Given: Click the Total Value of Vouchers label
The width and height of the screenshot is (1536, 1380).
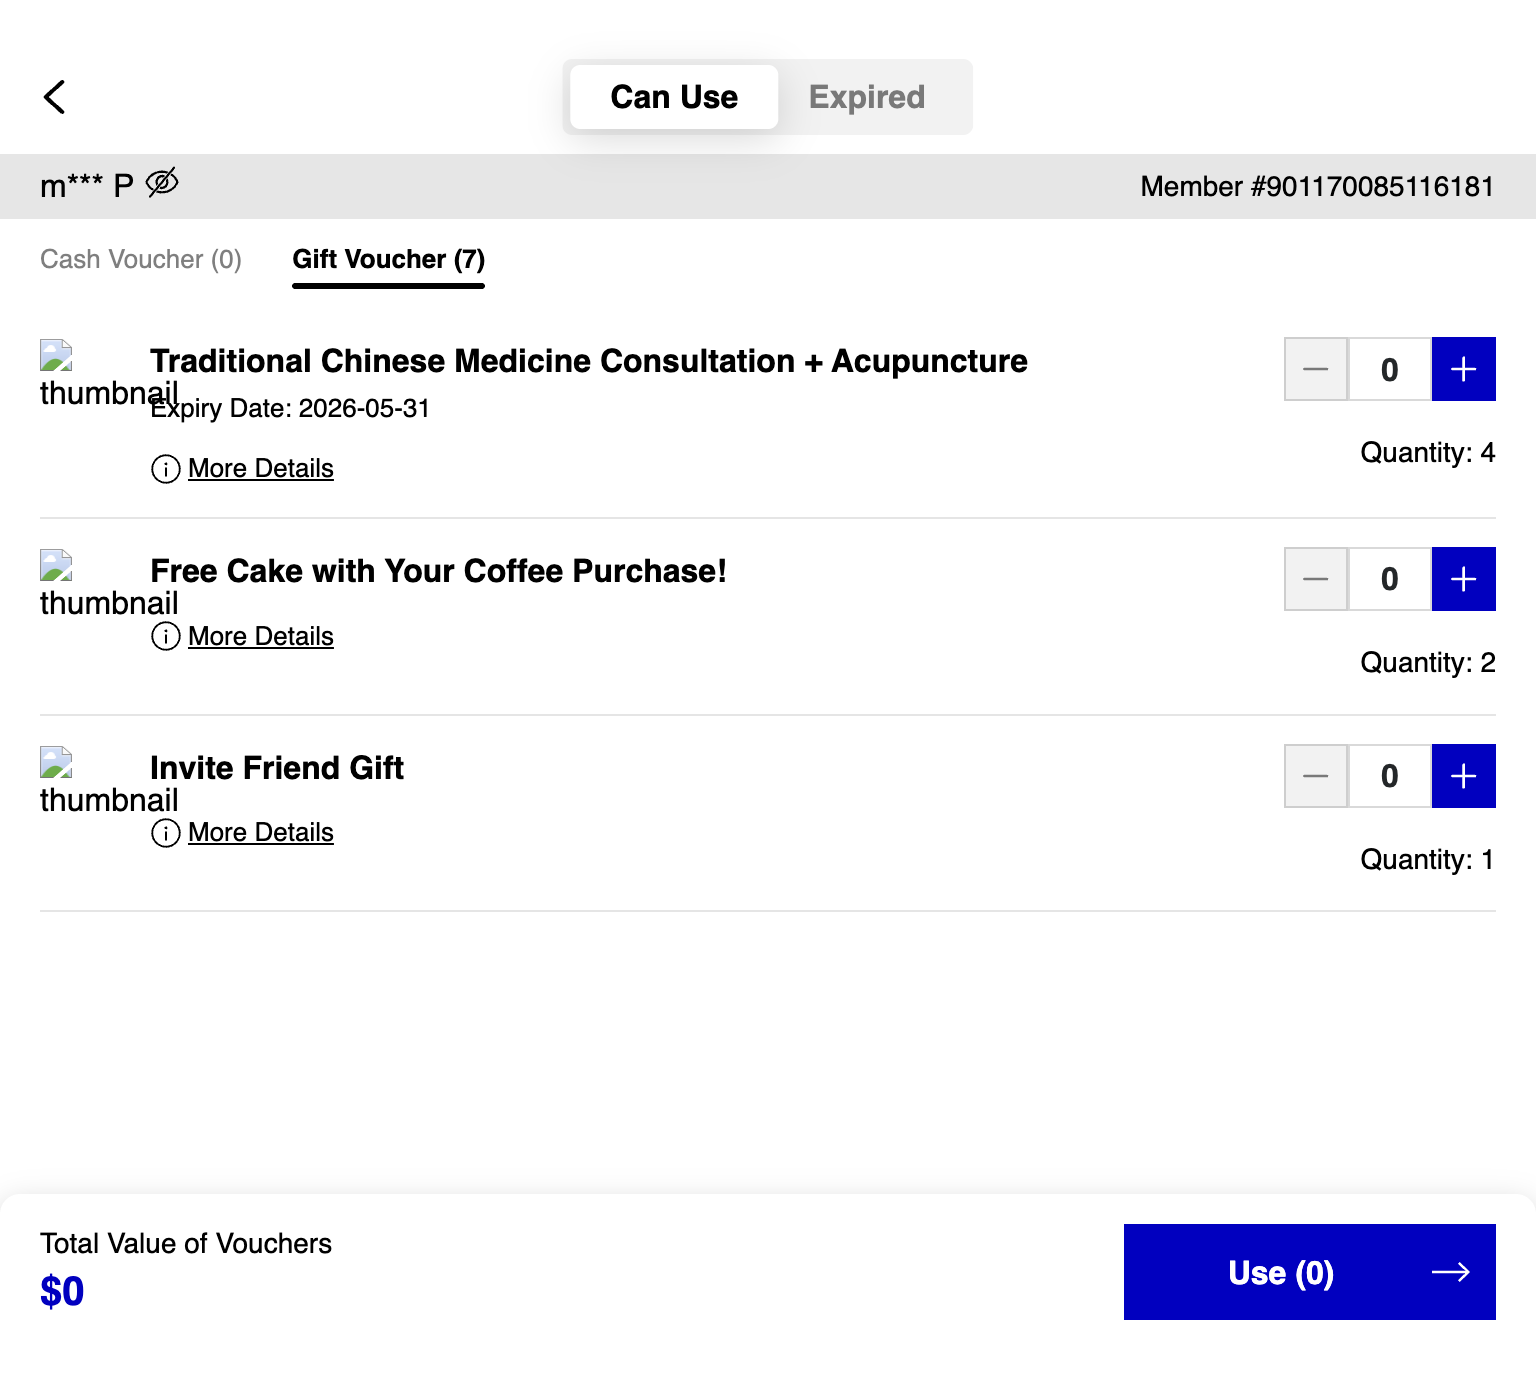Looking at the screenshot, I should coord(186,1244).
